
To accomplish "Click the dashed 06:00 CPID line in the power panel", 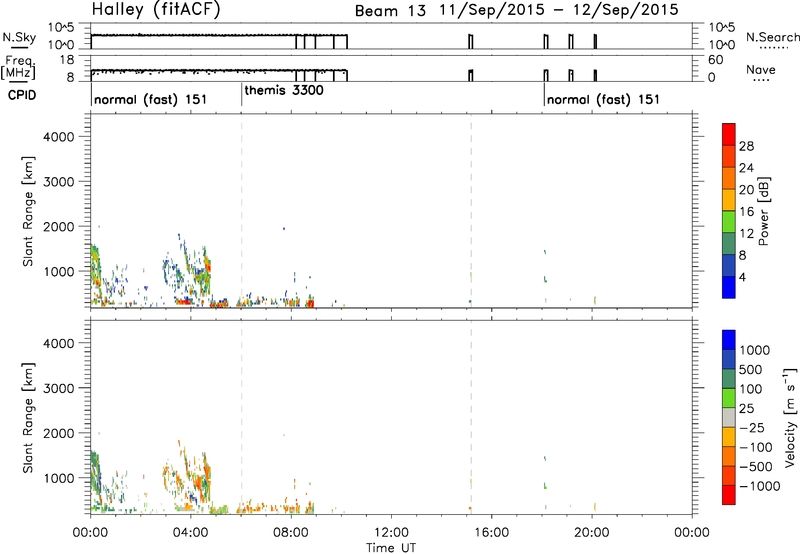I will (x=241, y=211).
